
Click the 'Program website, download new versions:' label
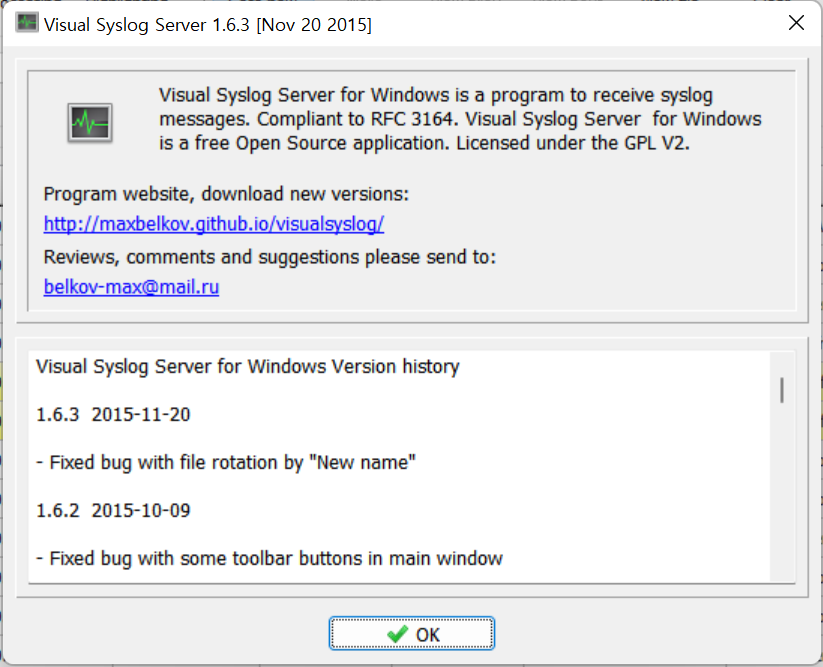[226, 194]
